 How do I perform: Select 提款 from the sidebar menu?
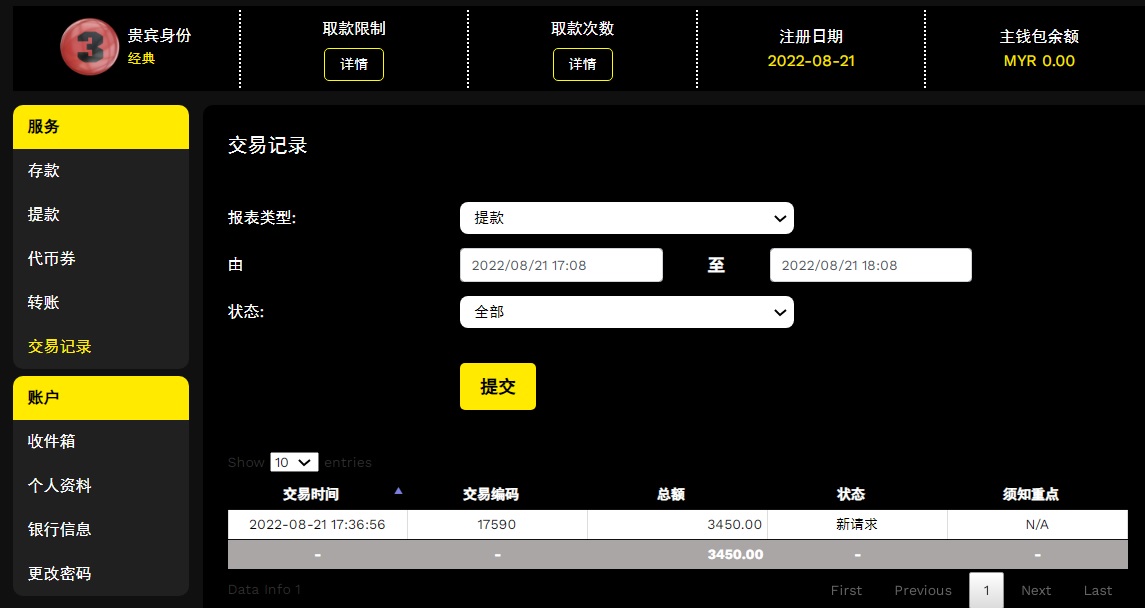click(x=44, y=215)
